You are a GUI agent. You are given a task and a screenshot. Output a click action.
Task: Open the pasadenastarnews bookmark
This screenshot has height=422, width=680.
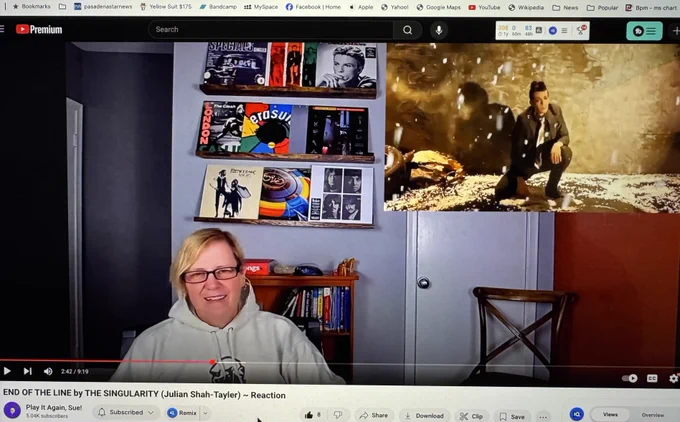tap(103, 7)
